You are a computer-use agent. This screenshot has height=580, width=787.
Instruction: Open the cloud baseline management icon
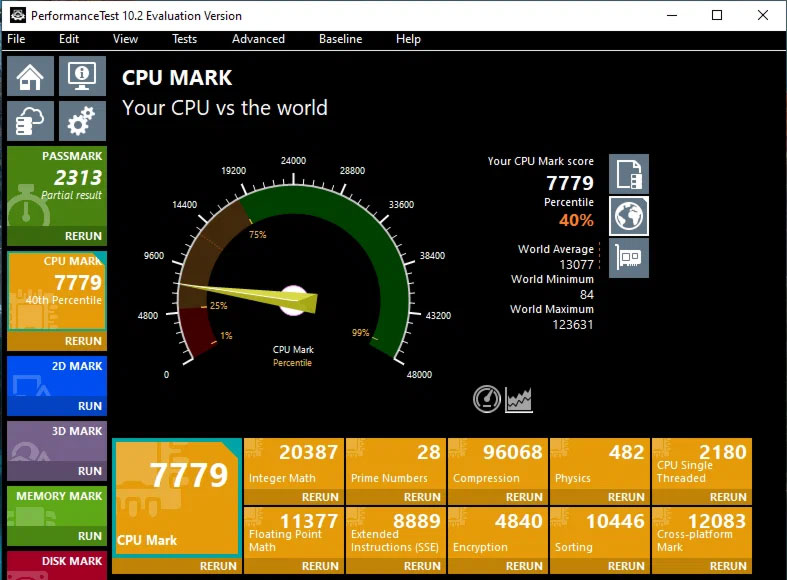[30, 121]
